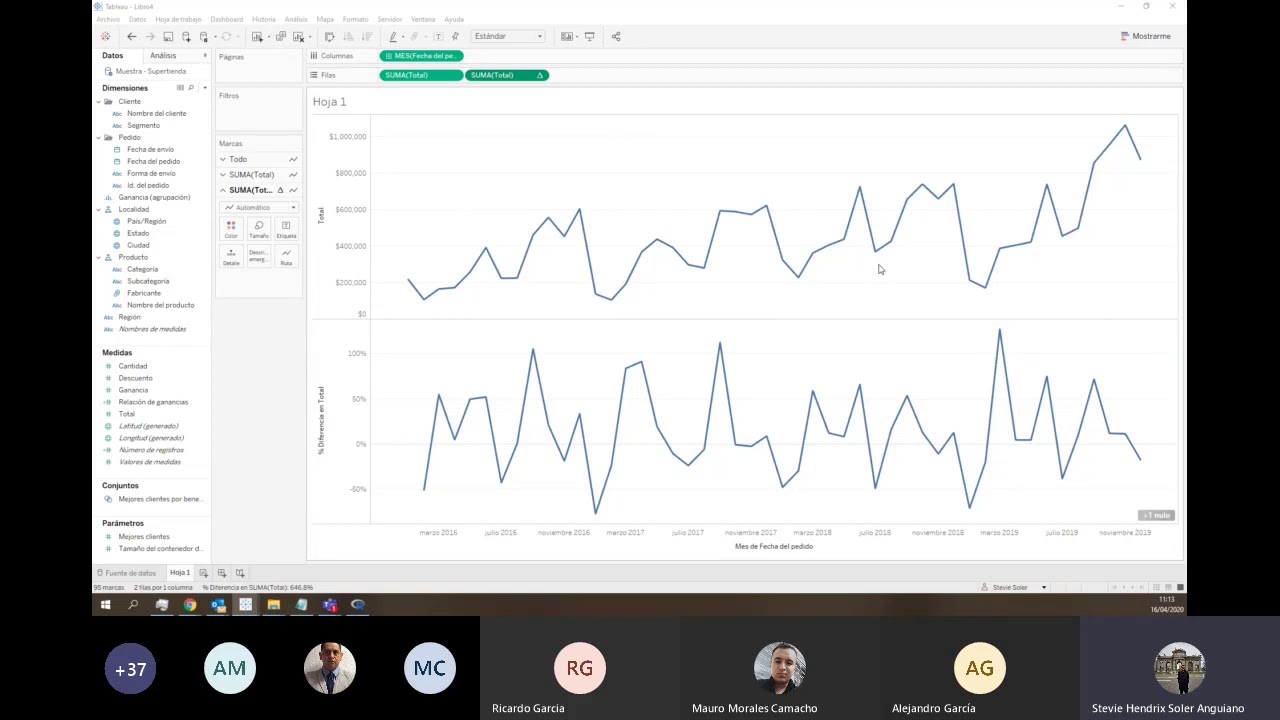Screen dimensions: 1280x720
Task: Click the first SUMA(Total) pill in Filas
Action: (421, 75)
